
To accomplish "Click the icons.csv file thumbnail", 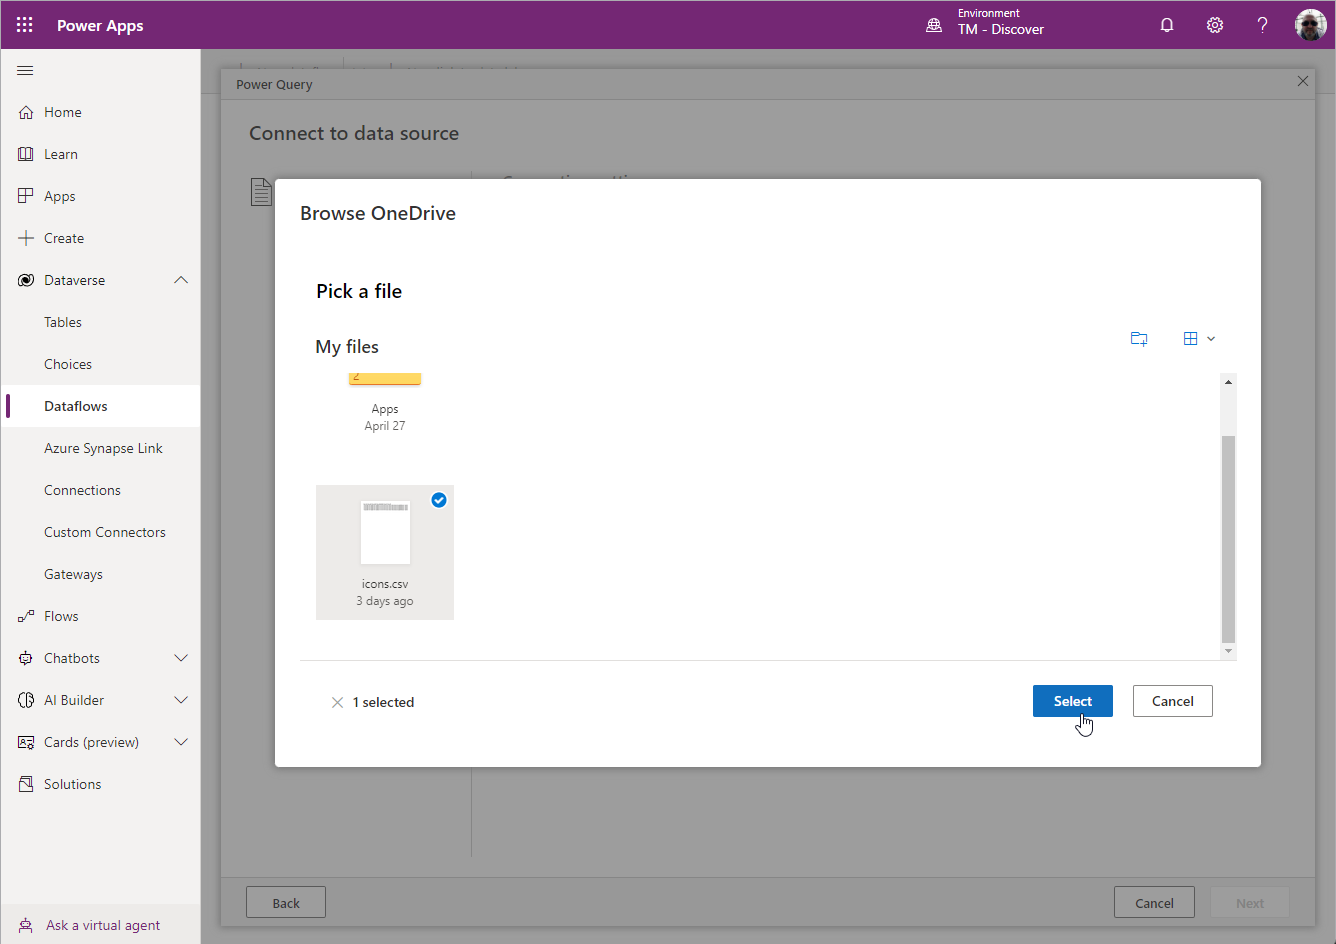I will (385, 532).
